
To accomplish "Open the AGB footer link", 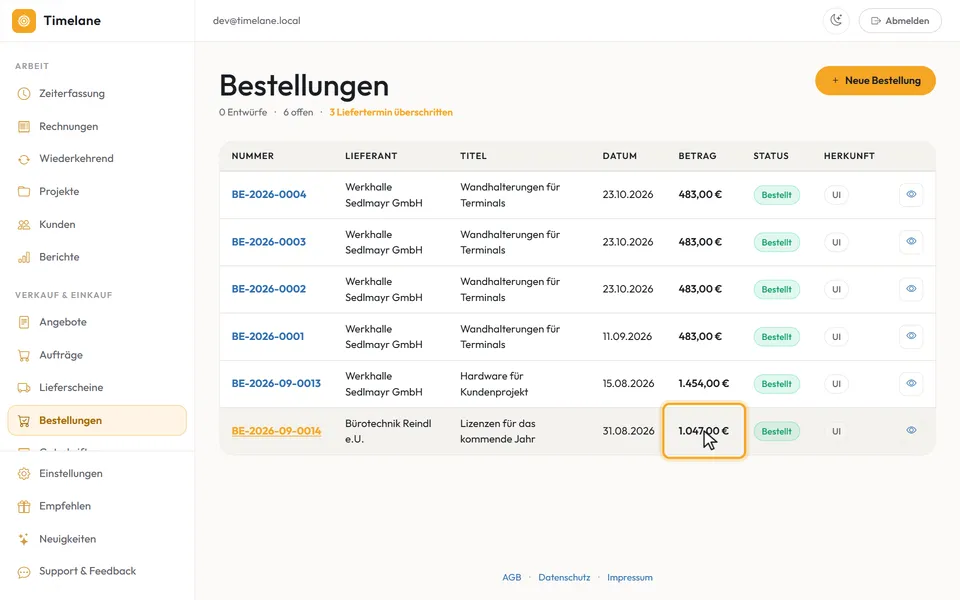I will [512, 577].
